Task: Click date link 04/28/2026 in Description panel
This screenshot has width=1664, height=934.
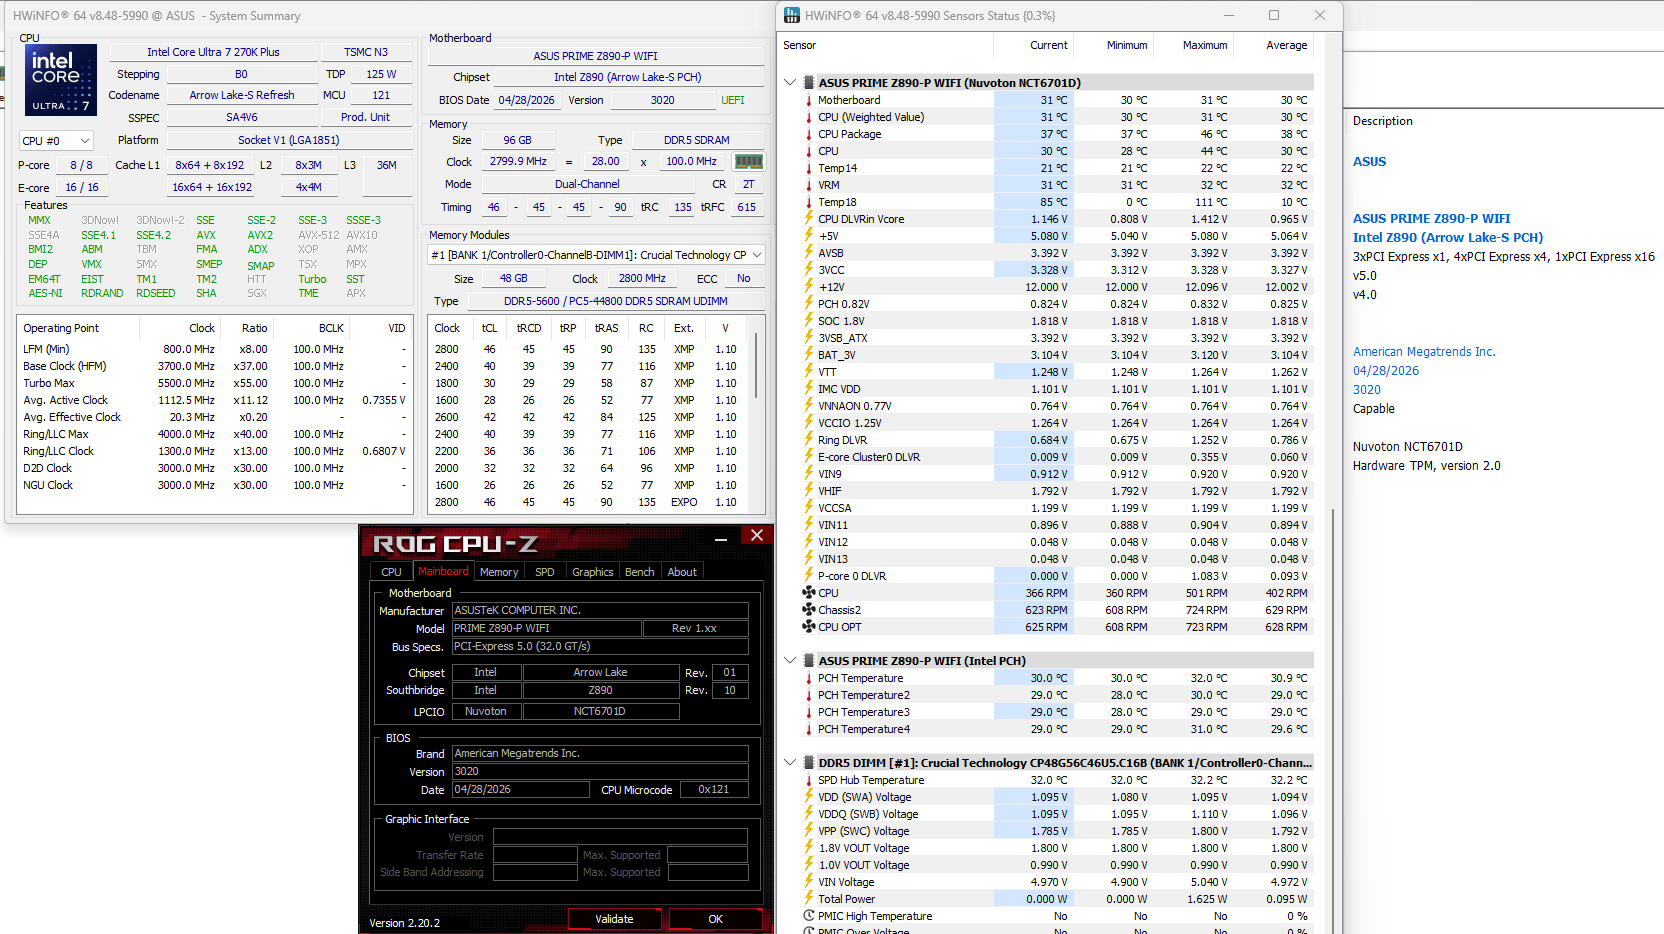Action: click(1386, 371)
